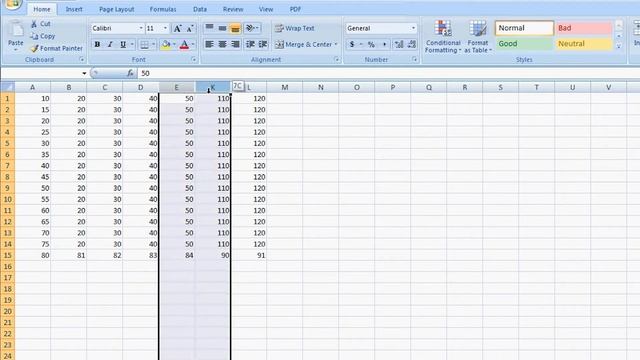The image size is (640, 360).
Task: Apply the Bad cell style
Action: (584, 28)
